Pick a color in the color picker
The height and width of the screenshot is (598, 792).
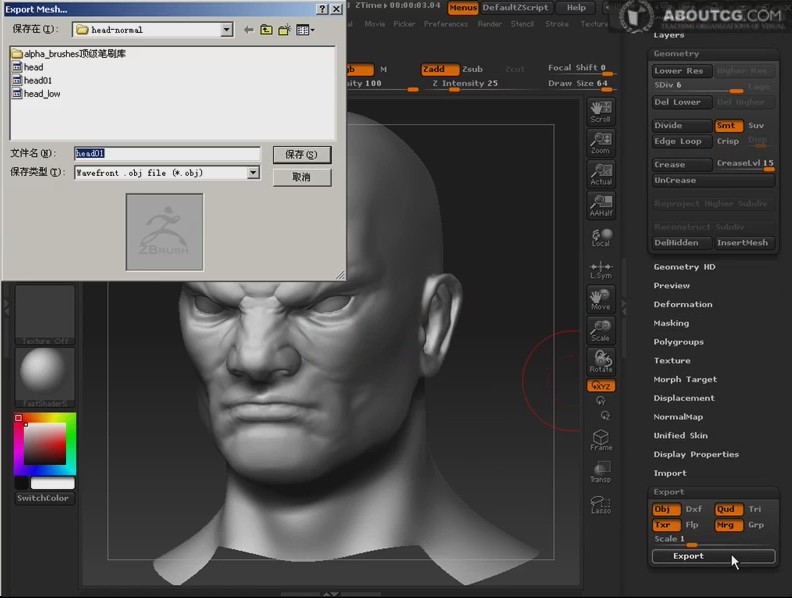44,444
